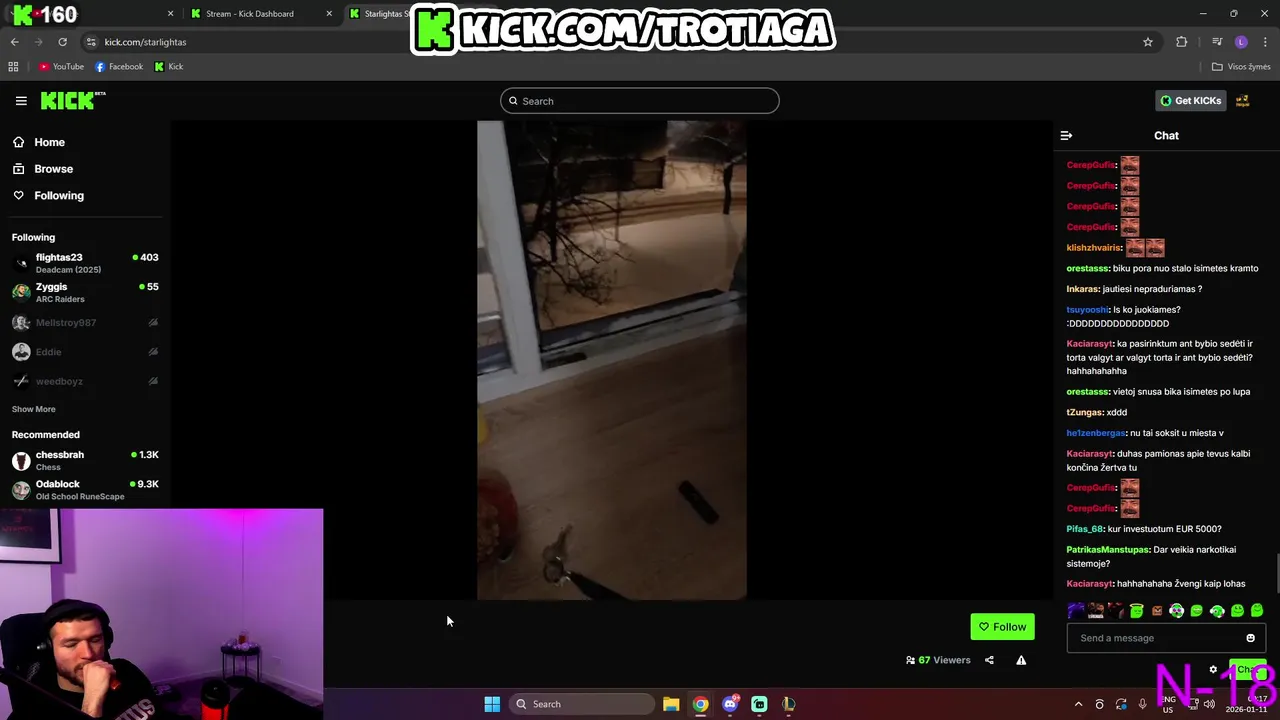
Task: Click username he1zenbergas in chat
Action: 1096,433
